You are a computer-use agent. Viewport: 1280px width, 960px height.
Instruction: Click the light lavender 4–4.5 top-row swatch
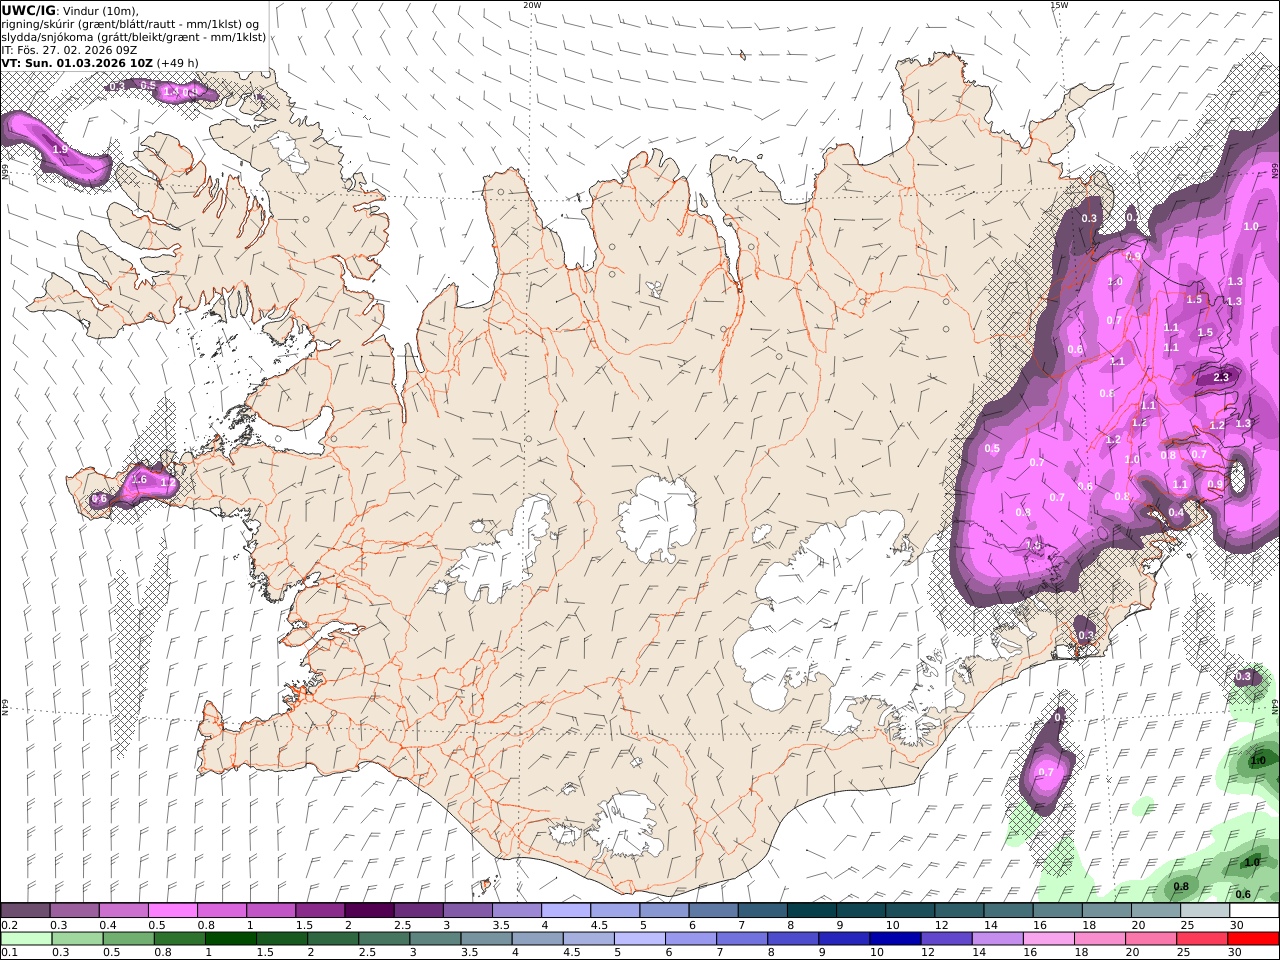point(566,911)
